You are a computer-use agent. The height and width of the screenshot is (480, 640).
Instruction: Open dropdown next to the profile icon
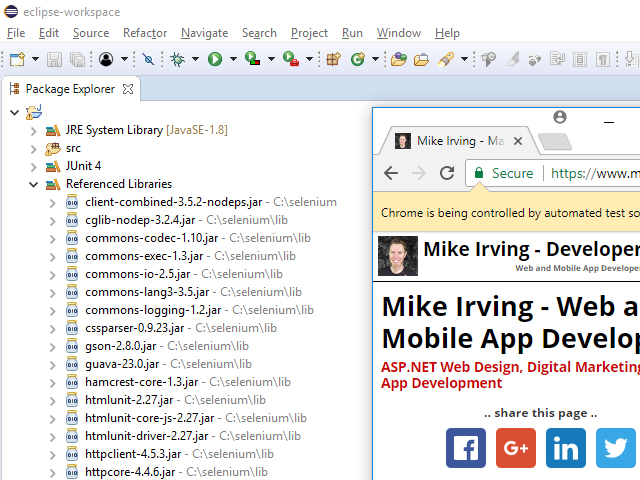point(124,59)
